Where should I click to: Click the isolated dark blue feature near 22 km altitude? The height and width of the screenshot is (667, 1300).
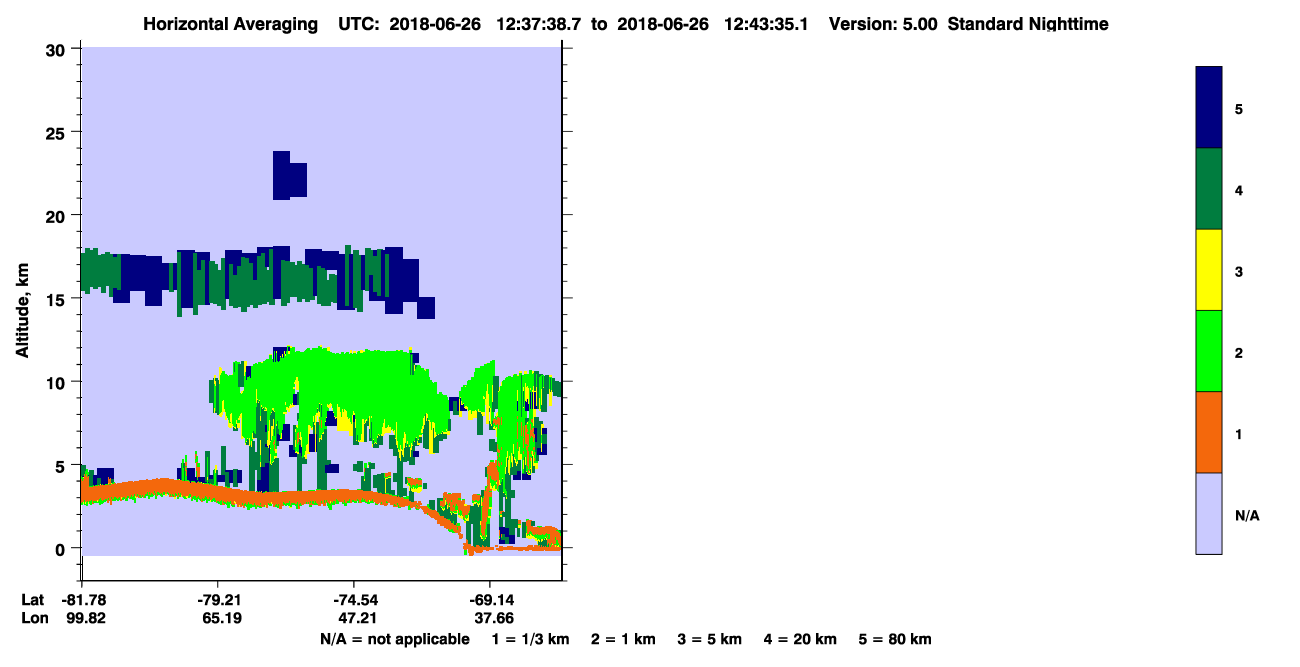coord(289,176)
